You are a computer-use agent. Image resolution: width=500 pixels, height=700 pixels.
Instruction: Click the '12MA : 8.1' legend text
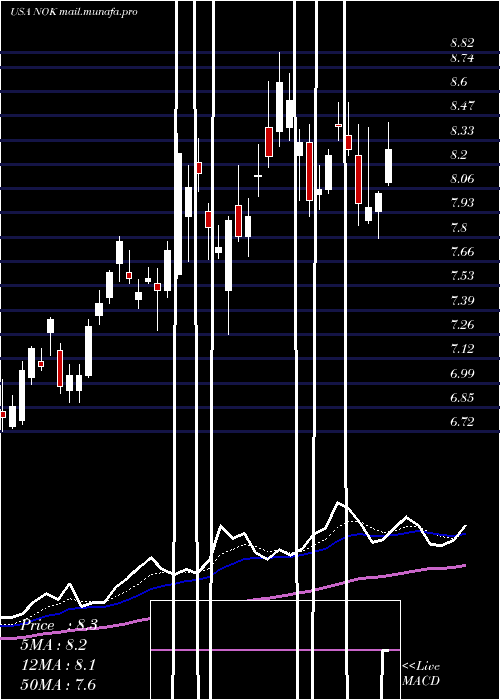coord(58,665)
